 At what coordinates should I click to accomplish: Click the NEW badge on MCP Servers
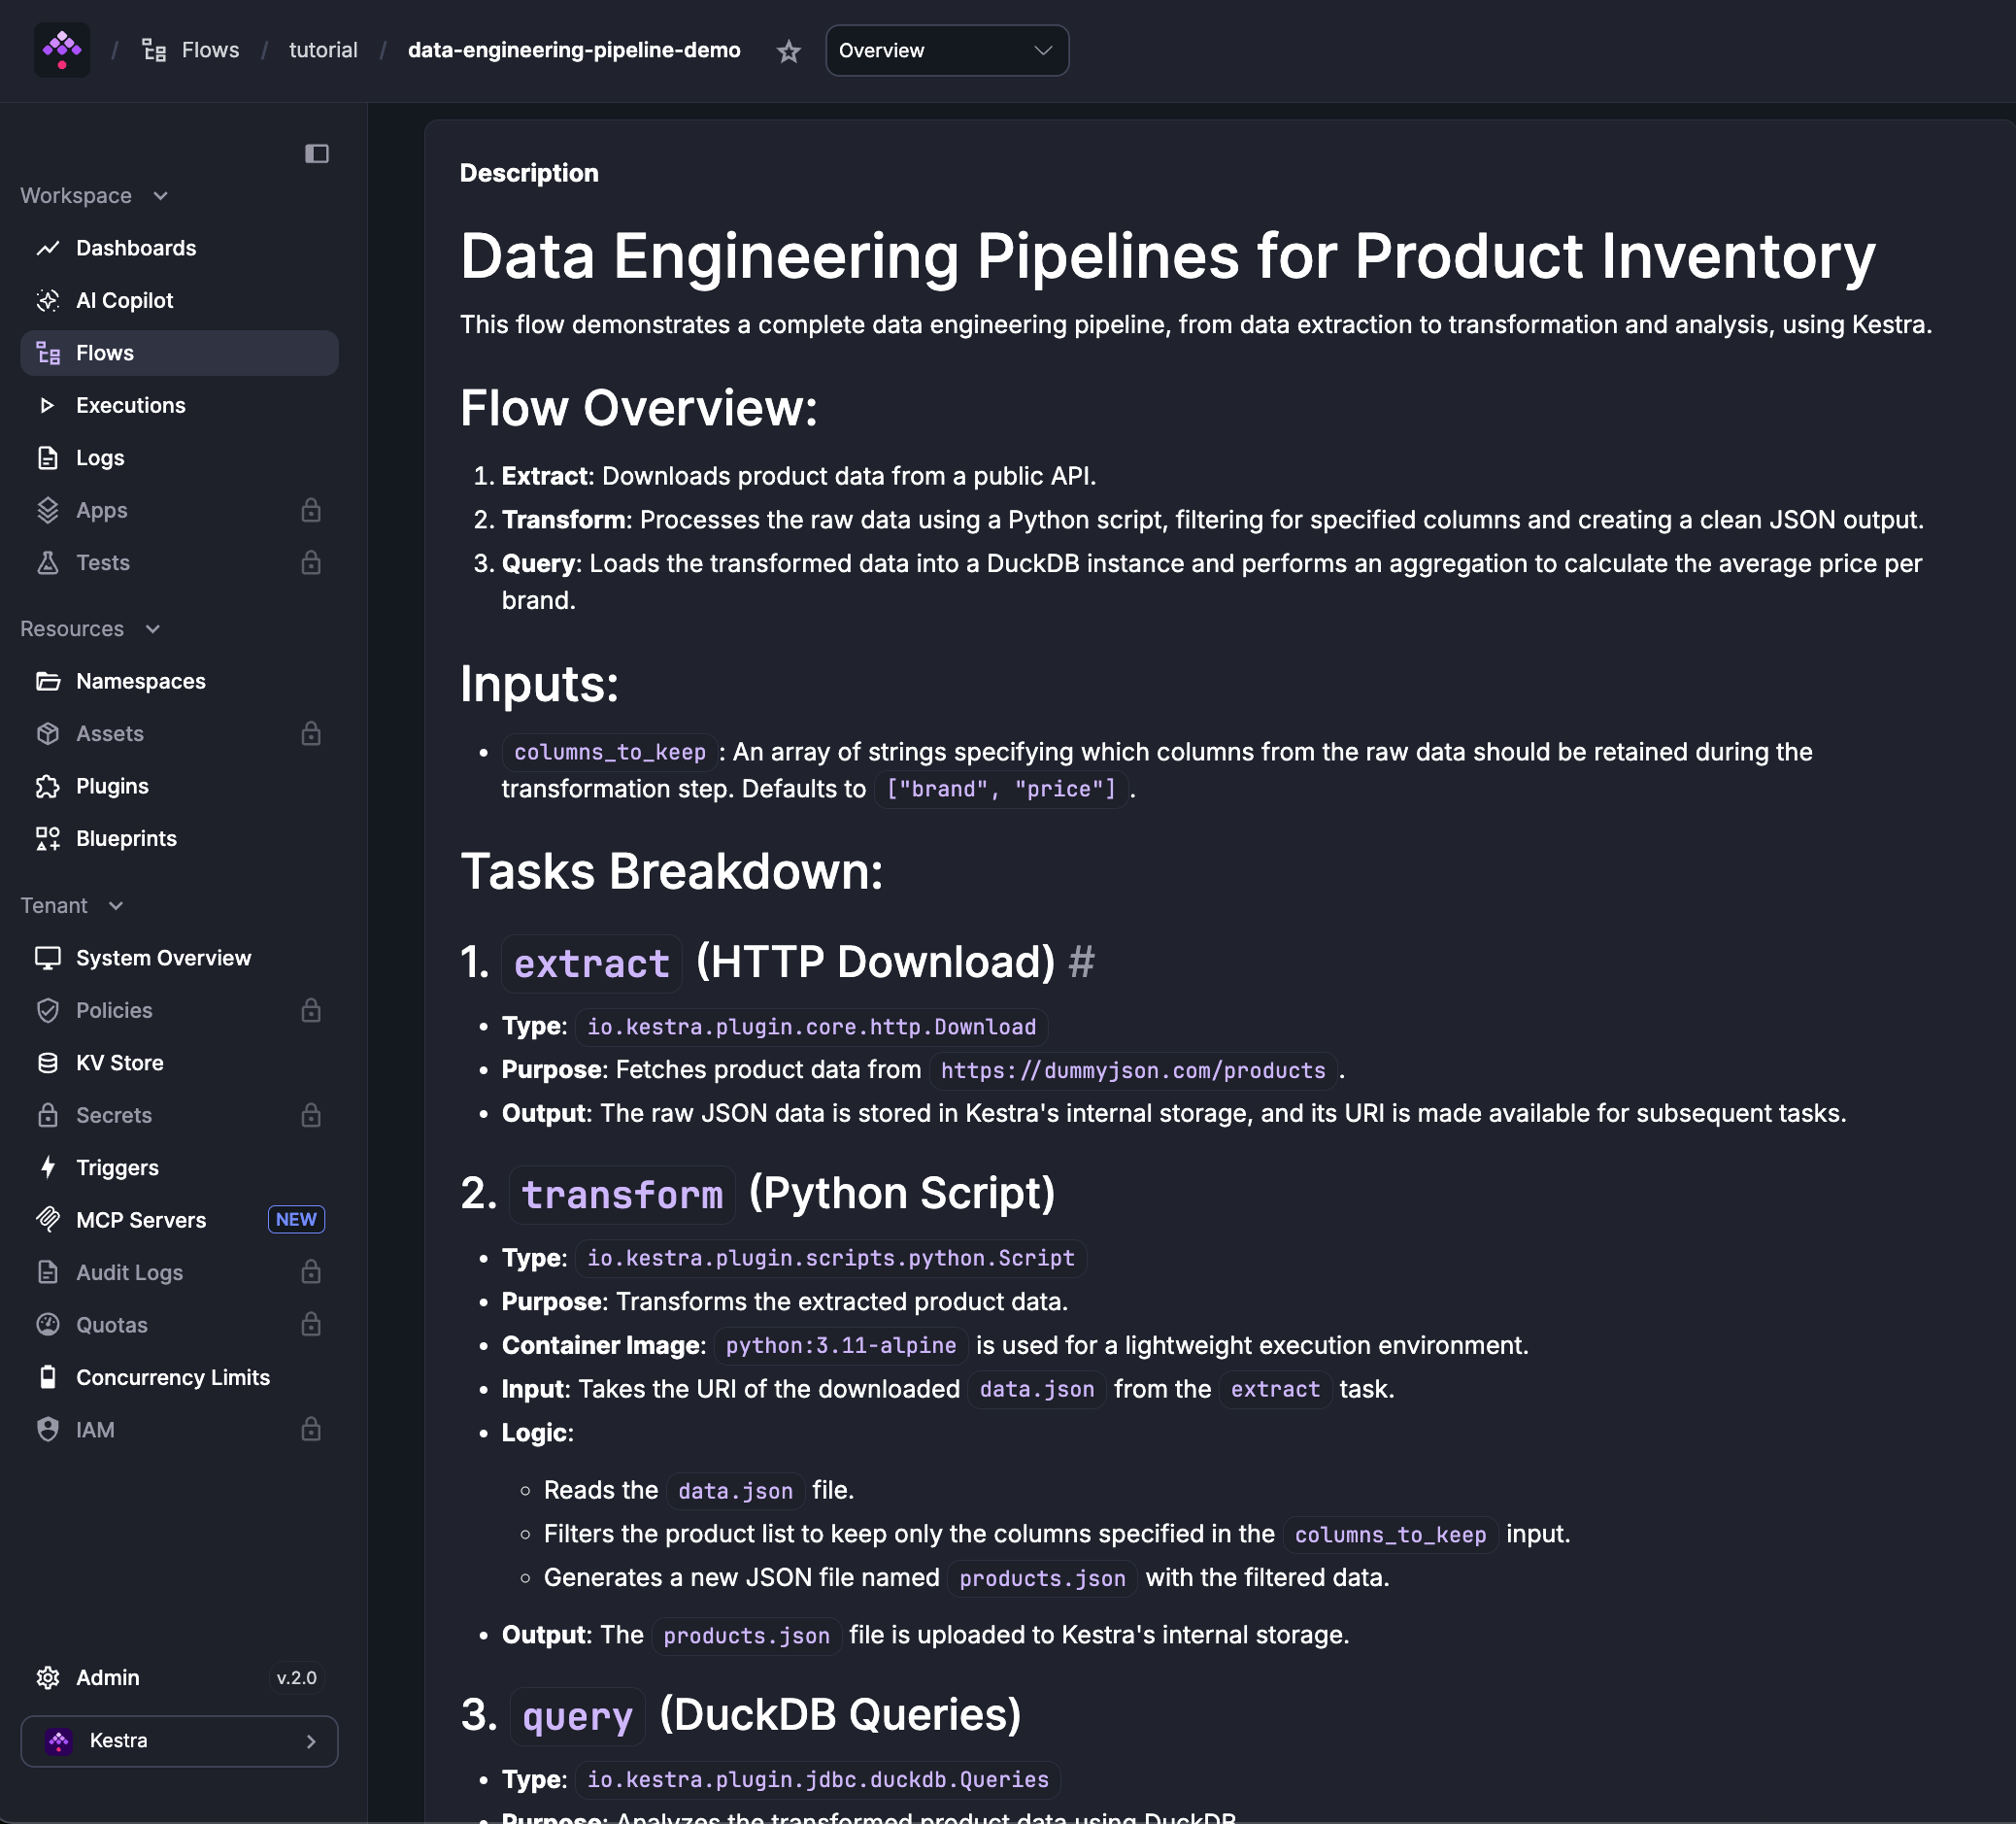coord(296,1219)
